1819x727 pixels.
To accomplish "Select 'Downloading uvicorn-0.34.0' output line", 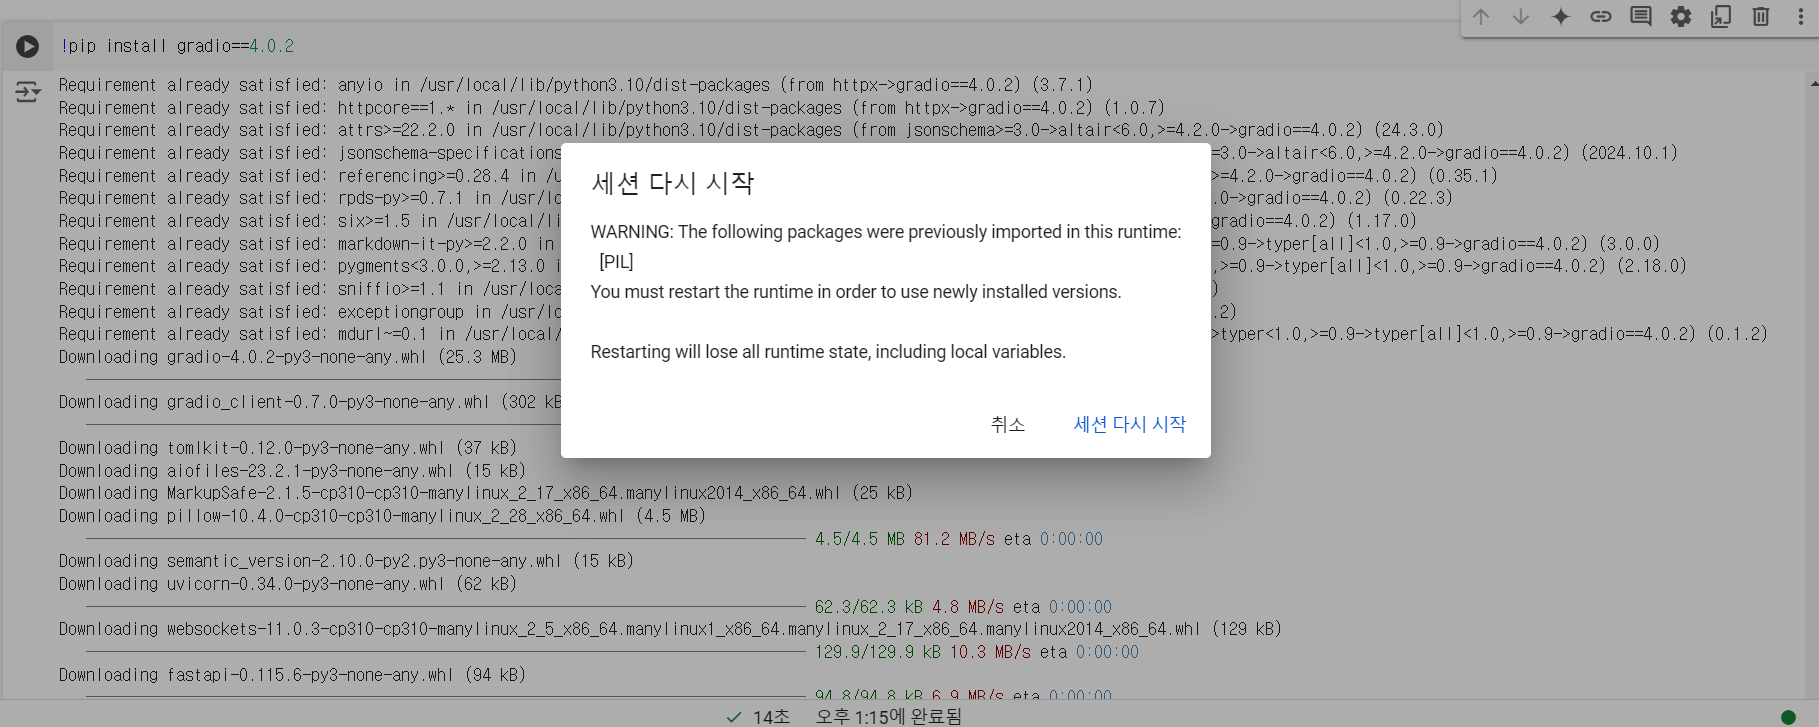I will [287, 584].
